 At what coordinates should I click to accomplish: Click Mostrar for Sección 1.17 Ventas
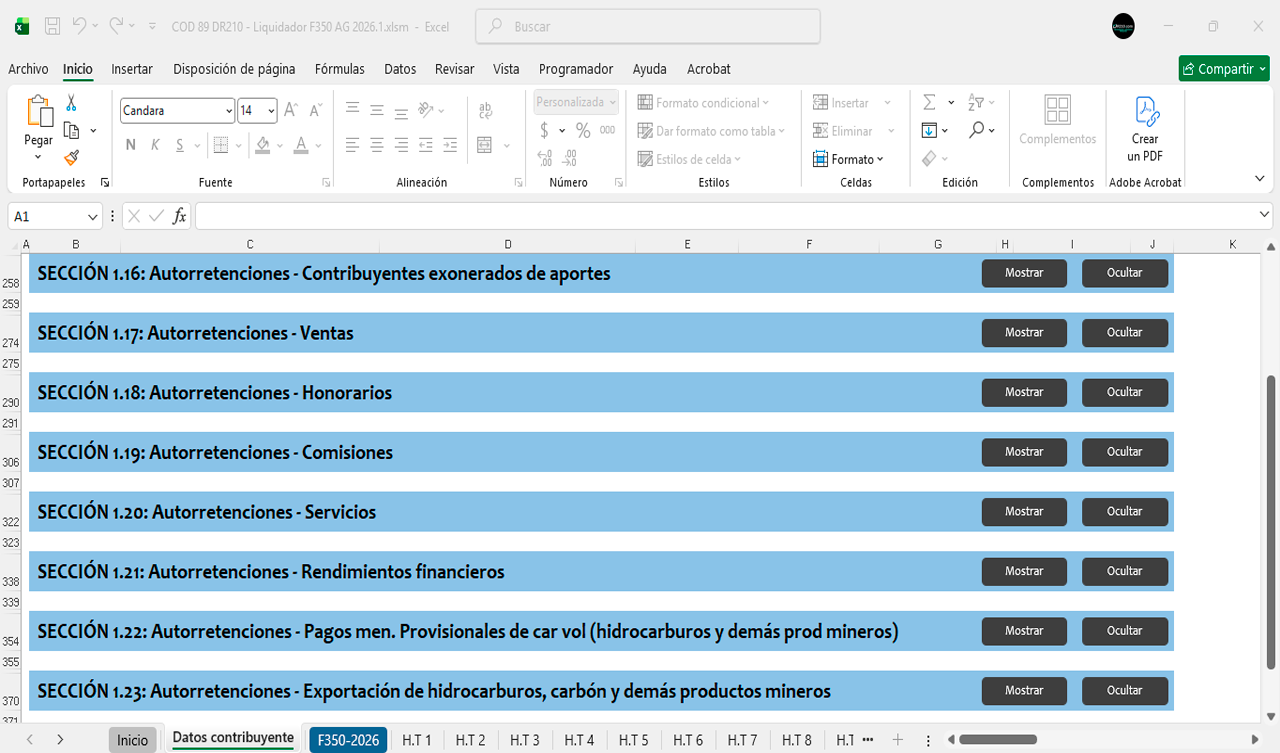pyautogui.click(x=1024, y=333)
